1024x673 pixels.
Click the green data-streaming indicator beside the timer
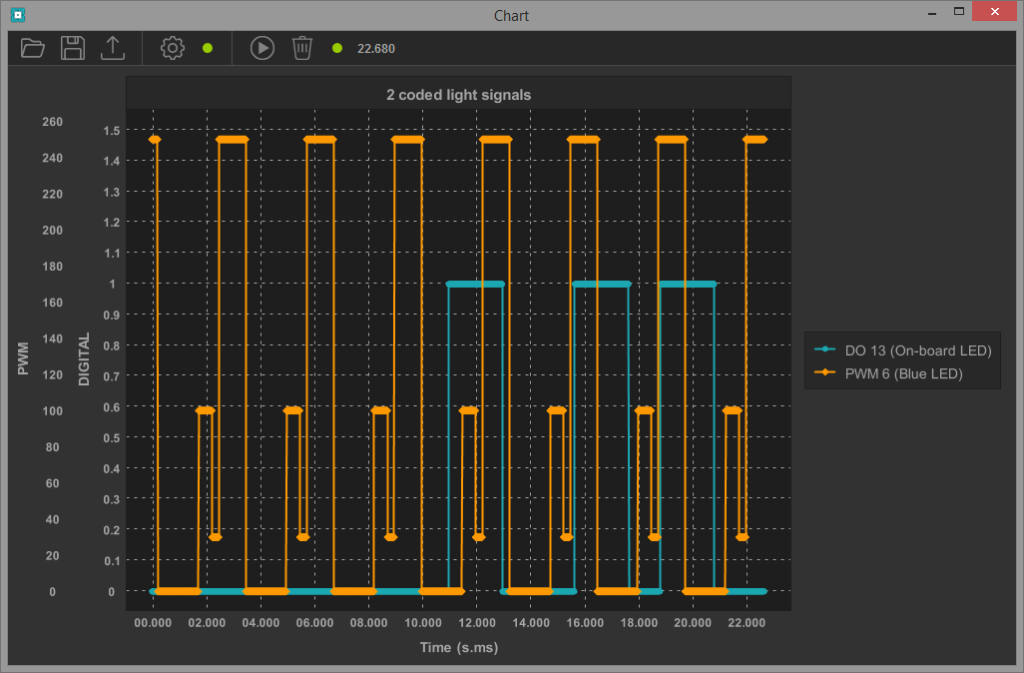337,47
